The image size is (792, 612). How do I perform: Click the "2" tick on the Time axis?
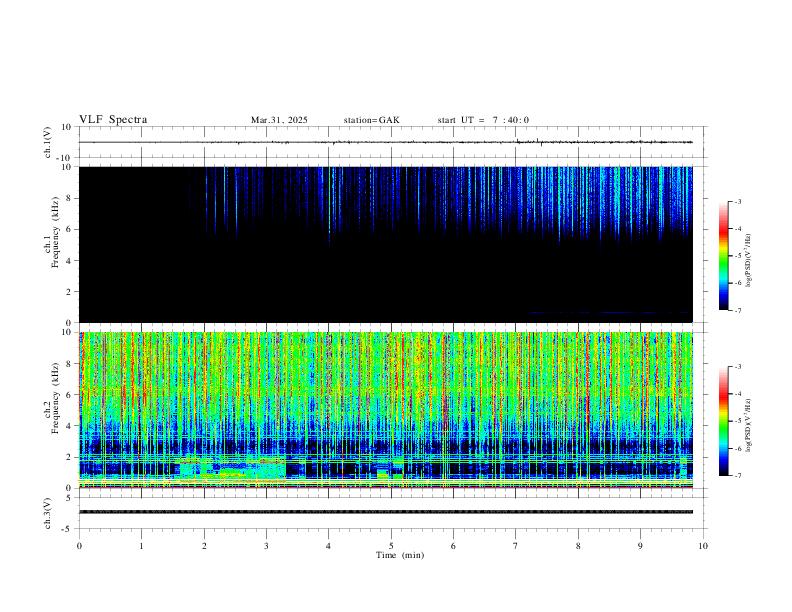(x=204, y=546)
